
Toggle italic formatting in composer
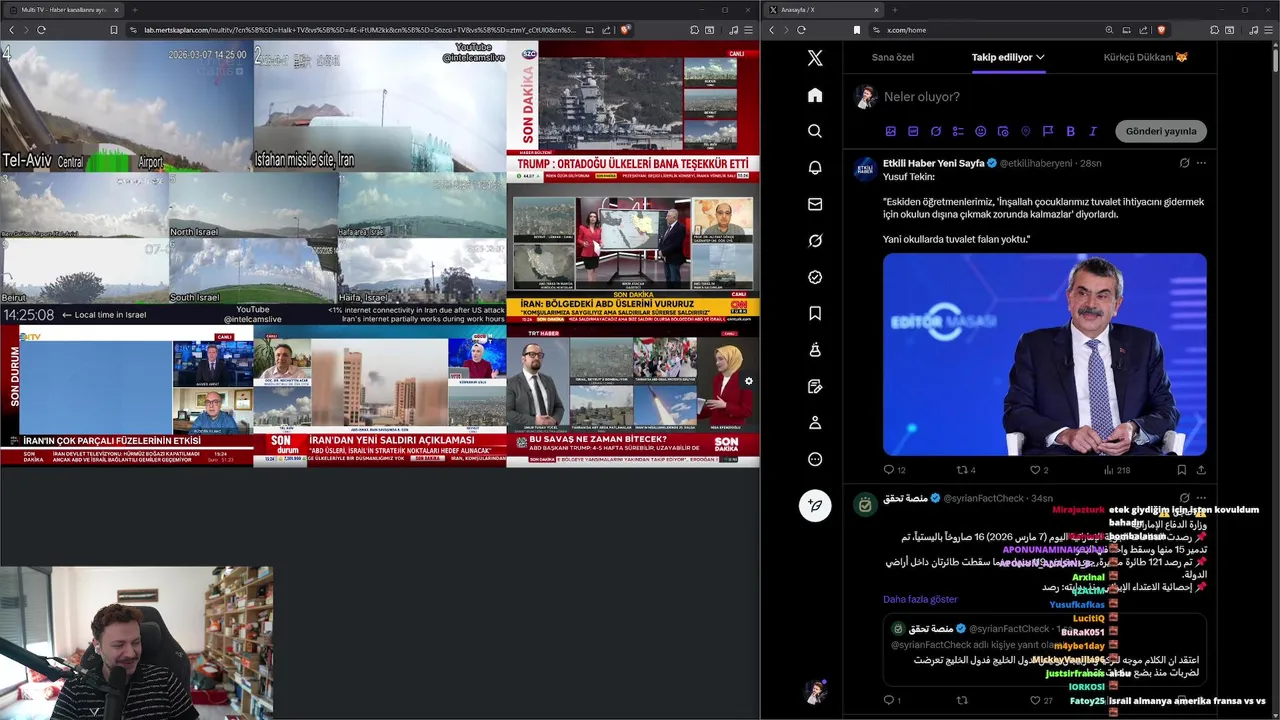click(1093, 131)
